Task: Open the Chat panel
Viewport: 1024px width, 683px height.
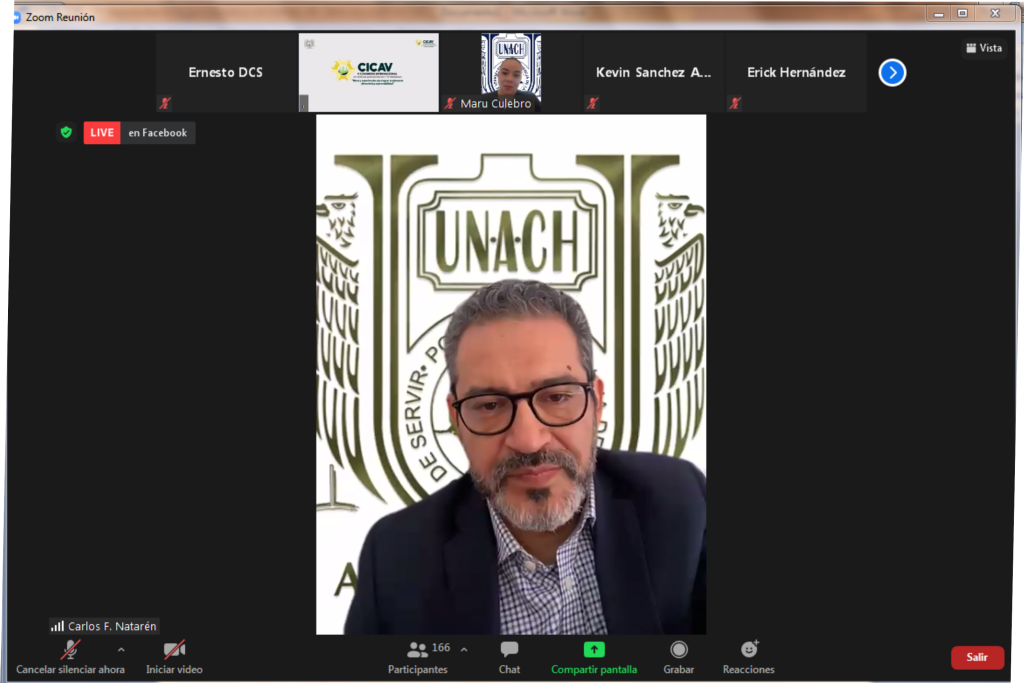Action: pyautogui.click(x=509, y=657)
